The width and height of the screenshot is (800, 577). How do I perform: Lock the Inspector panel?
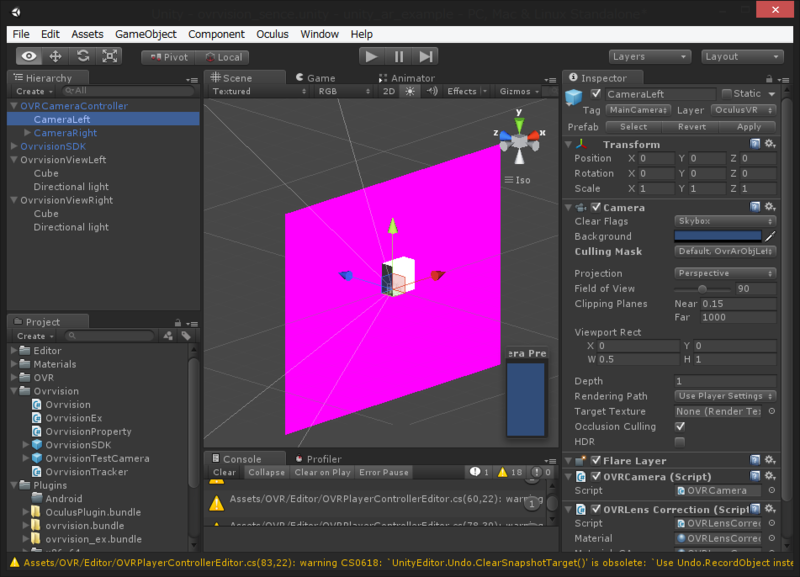point(769,79)
